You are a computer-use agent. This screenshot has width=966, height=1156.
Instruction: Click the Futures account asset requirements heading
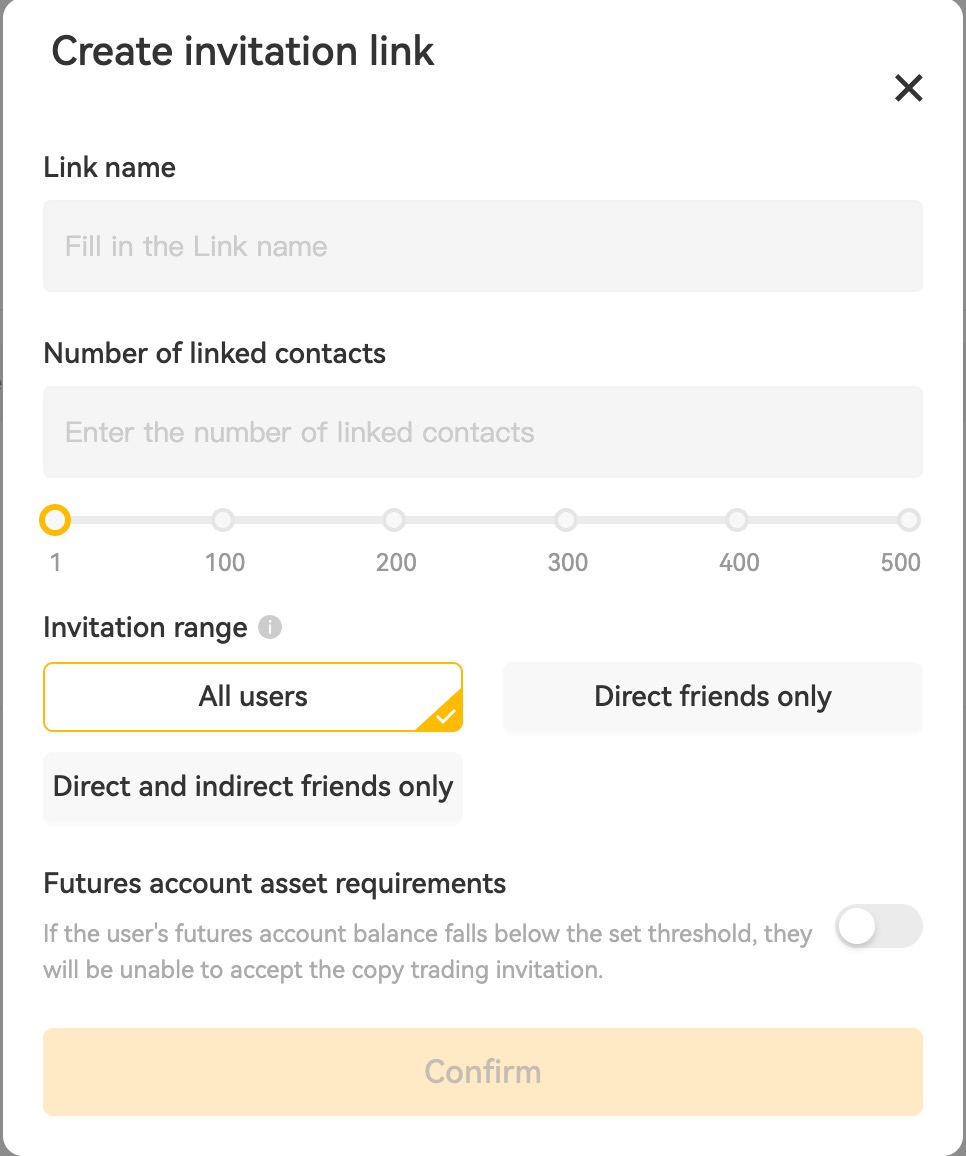click(x=275, y=884)
